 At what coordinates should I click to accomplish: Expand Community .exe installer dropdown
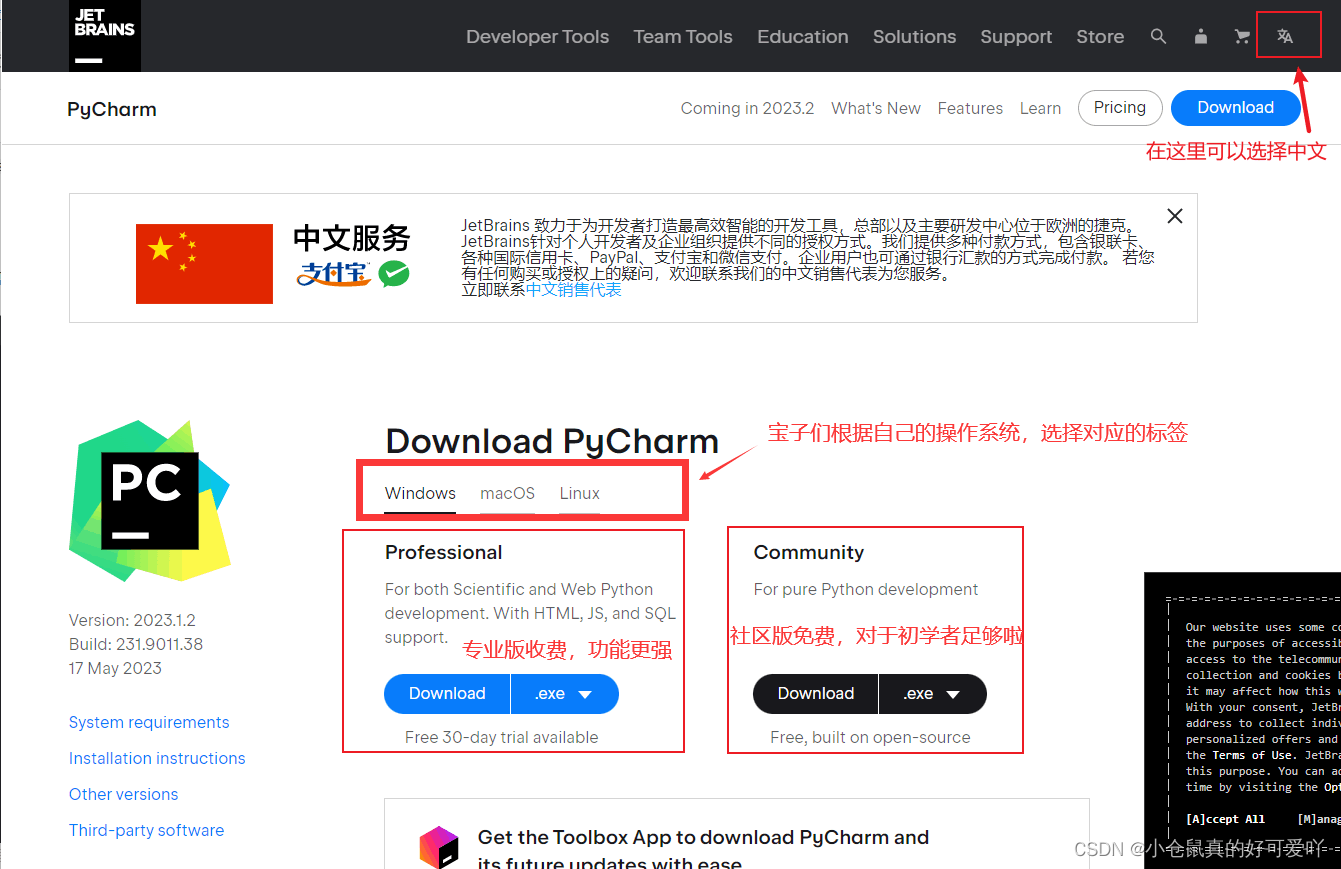click(933, 694)
